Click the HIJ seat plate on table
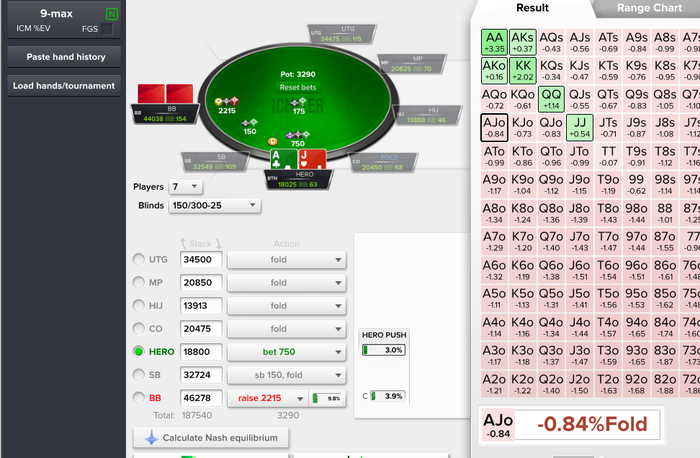Viewport: 700px width, 458px height. point(426,115)
